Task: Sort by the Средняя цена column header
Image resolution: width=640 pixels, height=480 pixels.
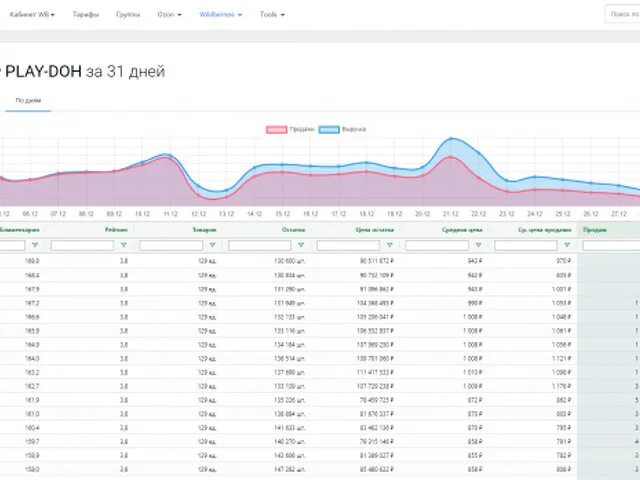Action: pos(462,230)
